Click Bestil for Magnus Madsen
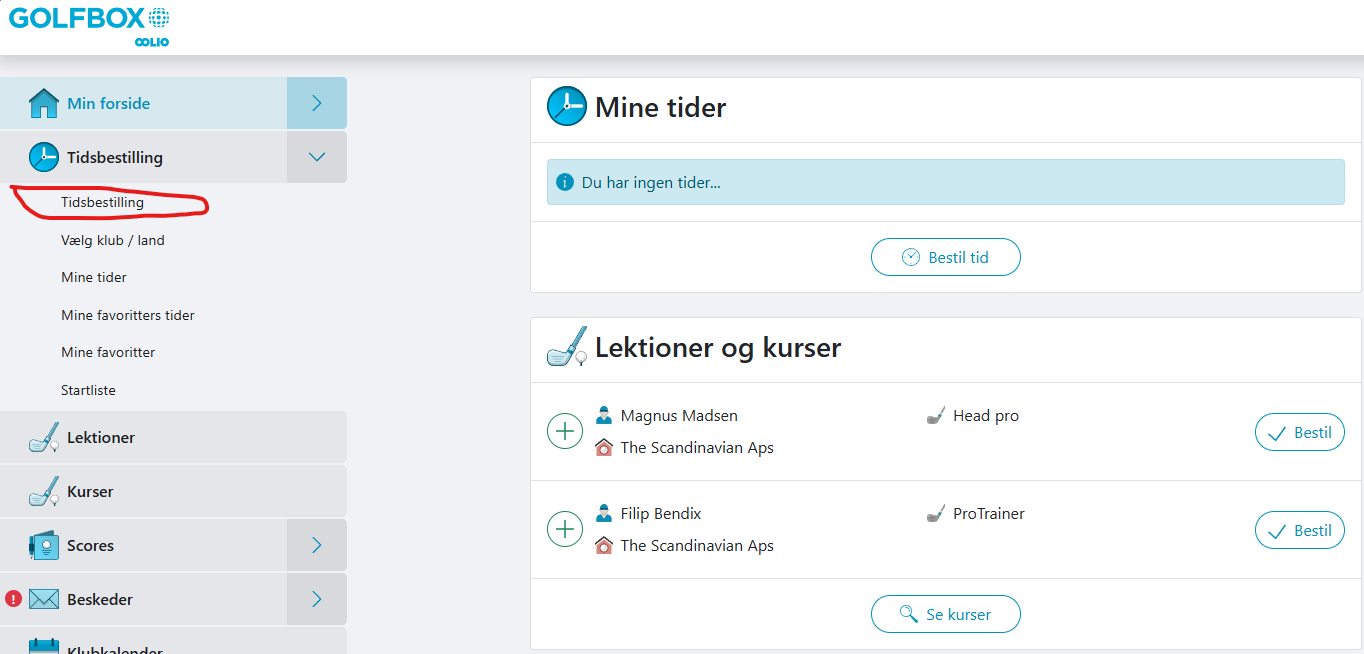Image resolution: width=1364 pixels, height=654 pixels. [x=1300, y=433]
